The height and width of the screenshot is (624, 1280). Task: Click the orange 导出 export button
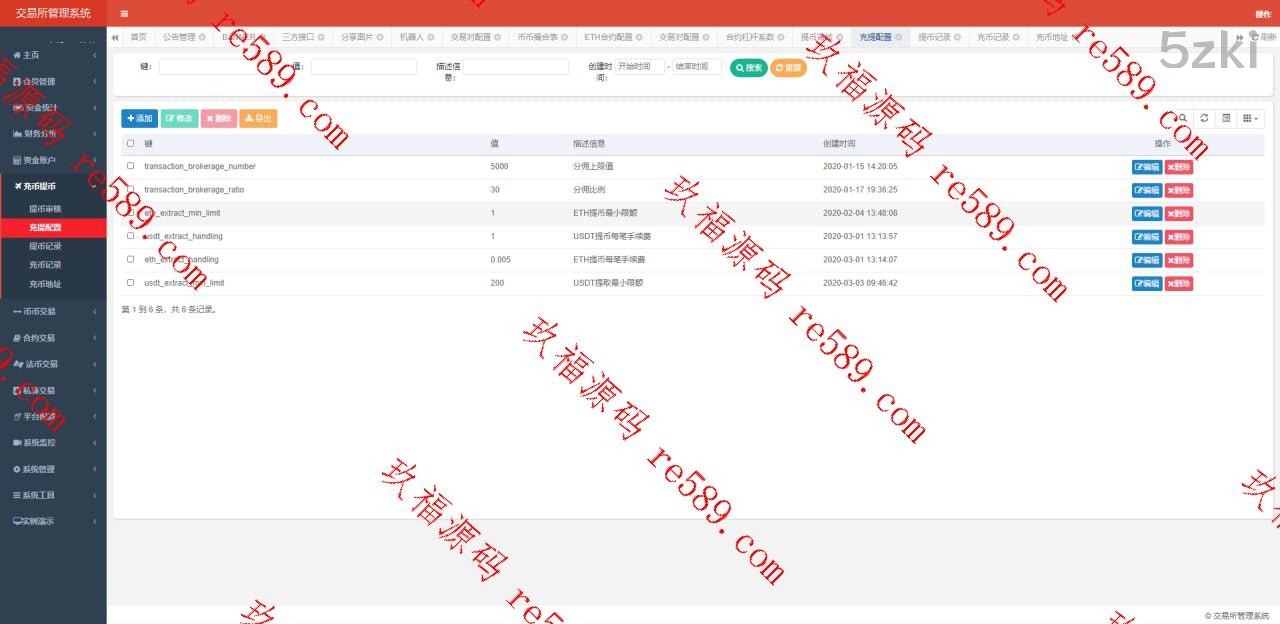click(258, 118)
